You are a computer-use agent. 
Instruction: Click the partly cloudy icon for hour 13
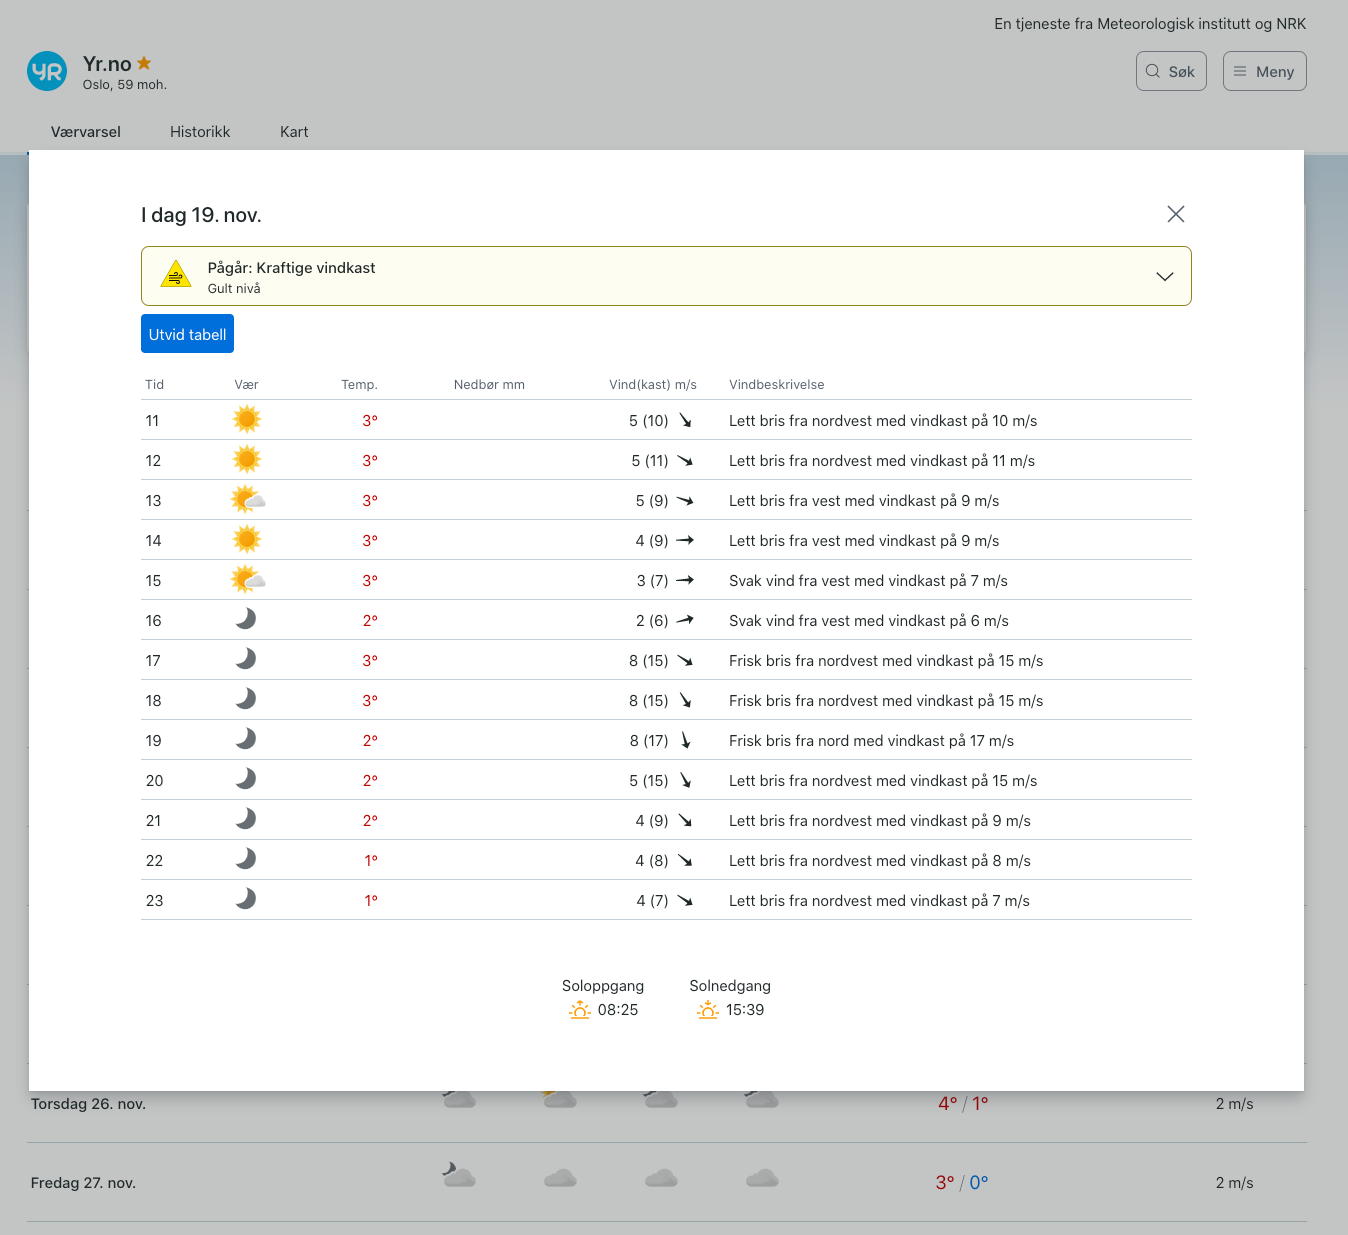(248, 499)
